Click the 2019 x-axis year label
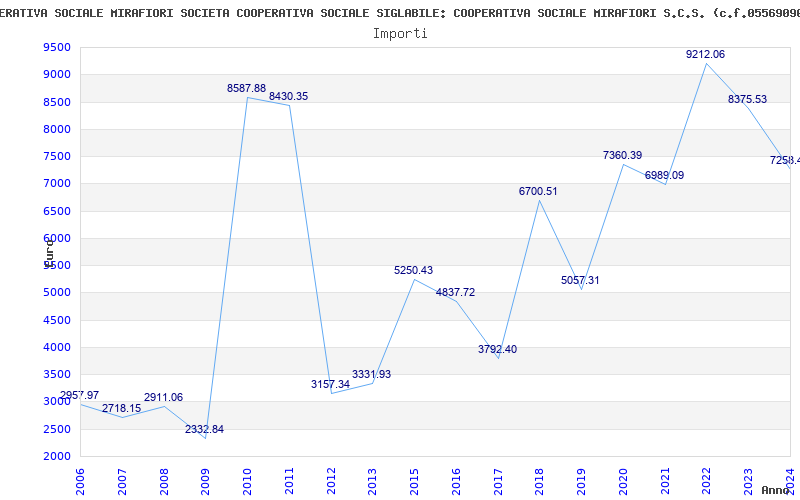The height and width of the screenshot is (500, 800). [x=582, y=482]
